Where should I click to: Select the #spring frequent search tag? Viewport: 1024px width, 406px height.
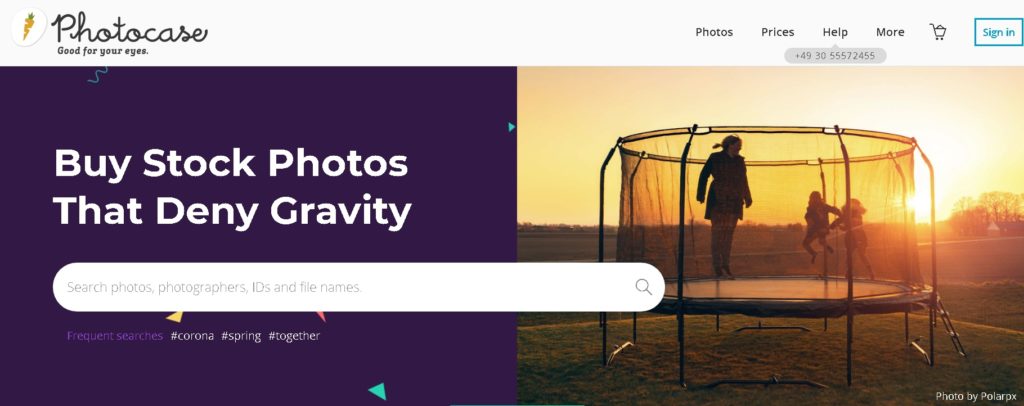241,336
